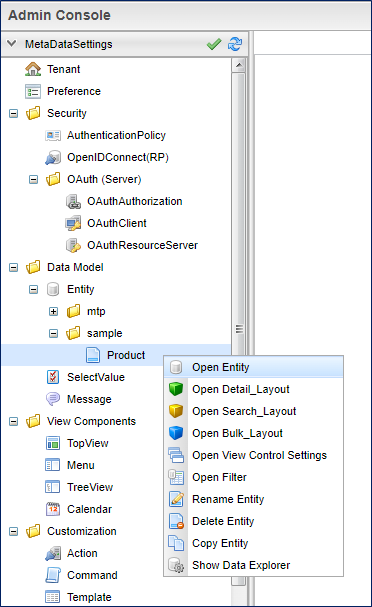This screenshot has height=607, width=372.
Task: Choose Rename Entity menu entry
Action: (254, 500)
